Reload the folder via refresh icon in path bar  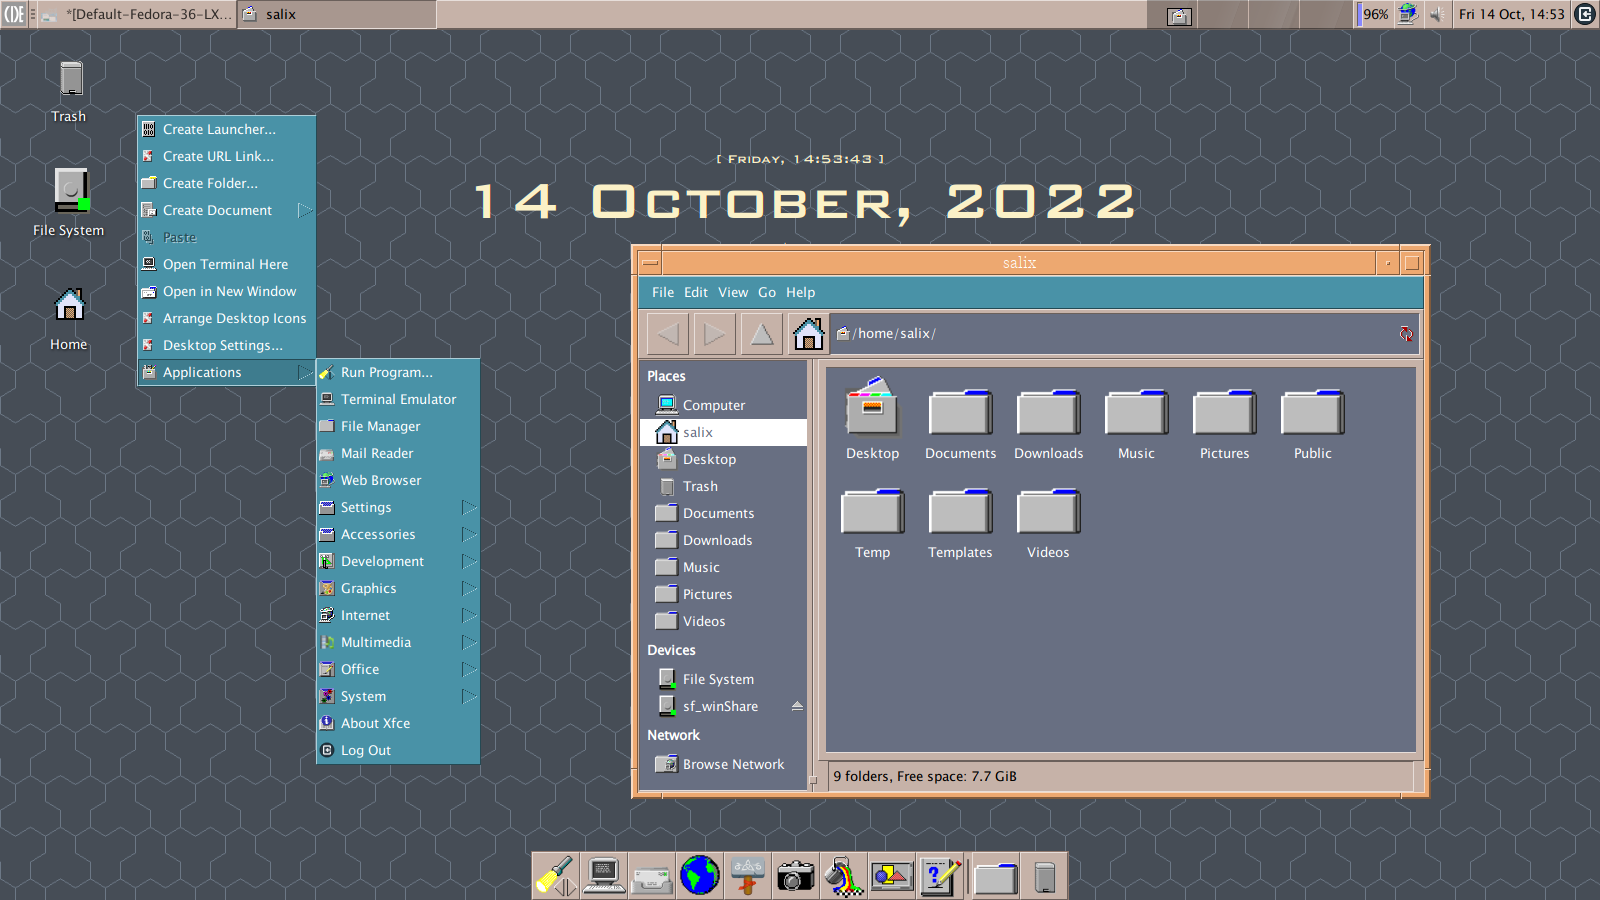[1406, 334]
